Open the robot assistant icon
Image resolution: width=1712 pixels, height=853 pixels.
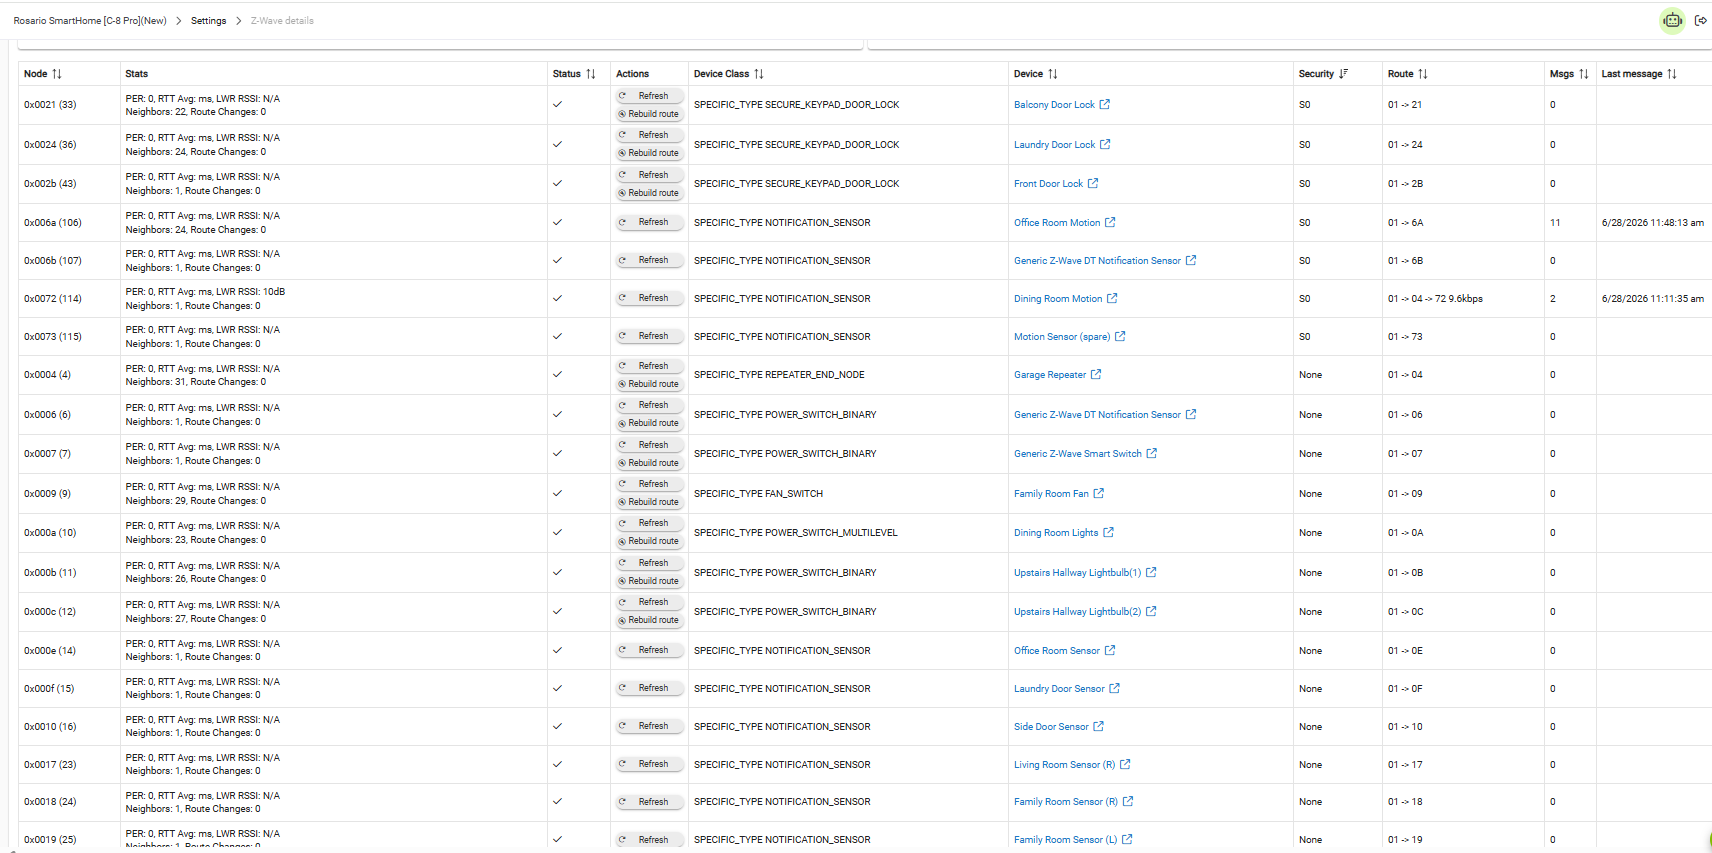1672,20
